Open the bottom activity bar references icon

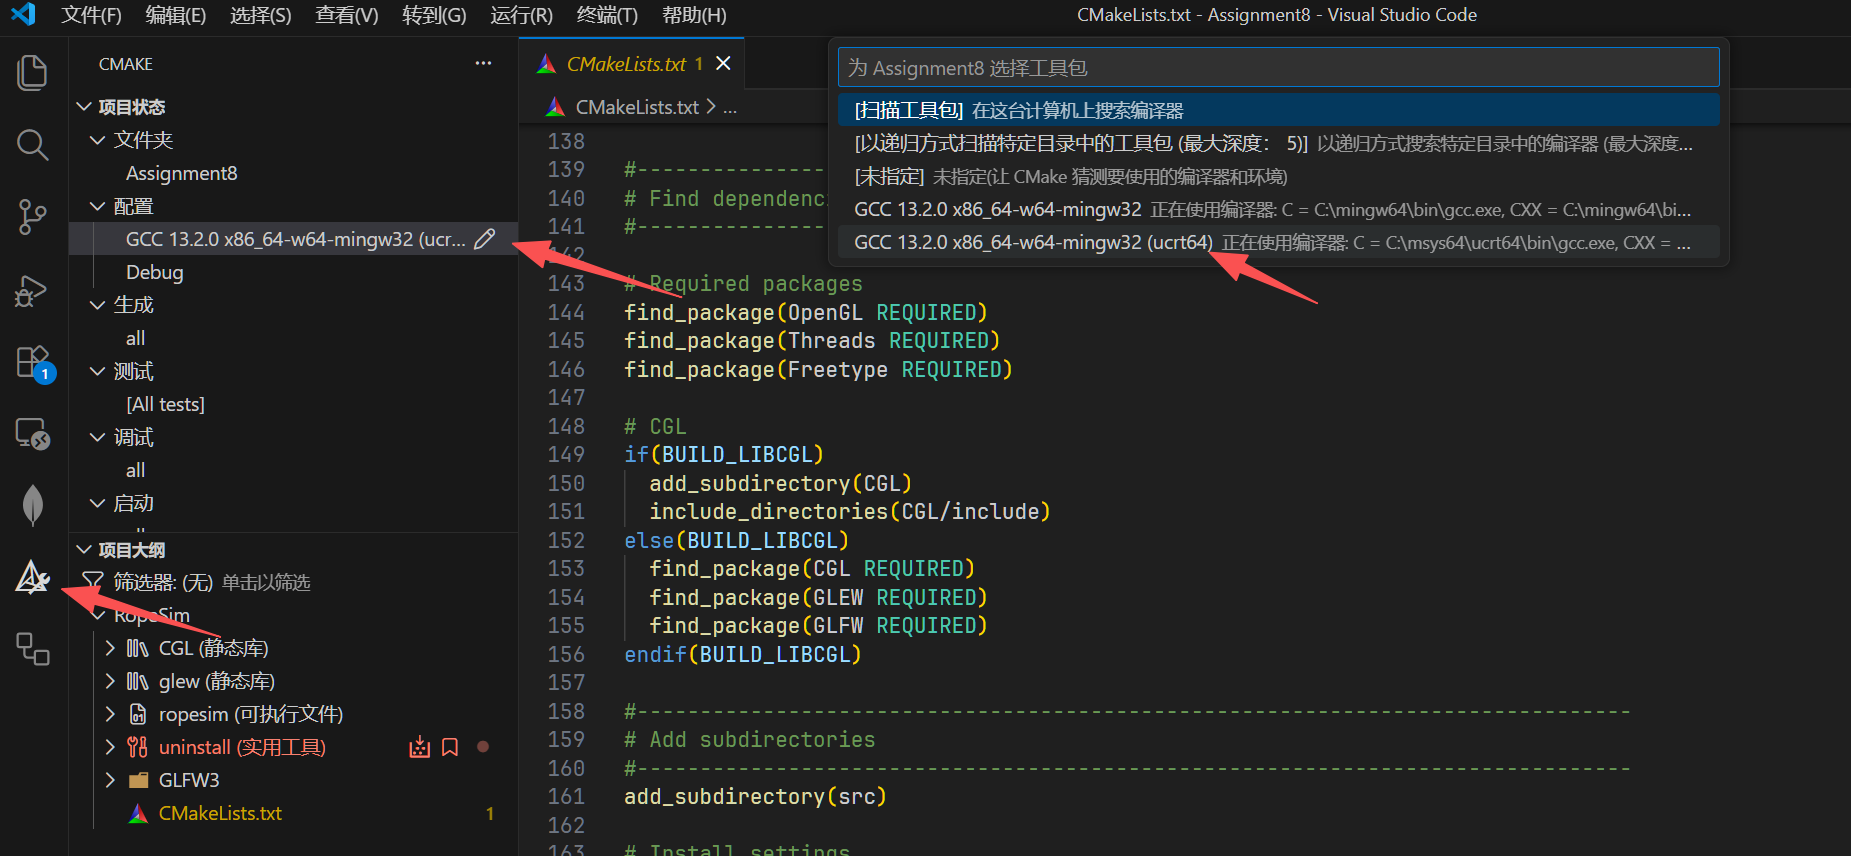[x=32, y=649]
